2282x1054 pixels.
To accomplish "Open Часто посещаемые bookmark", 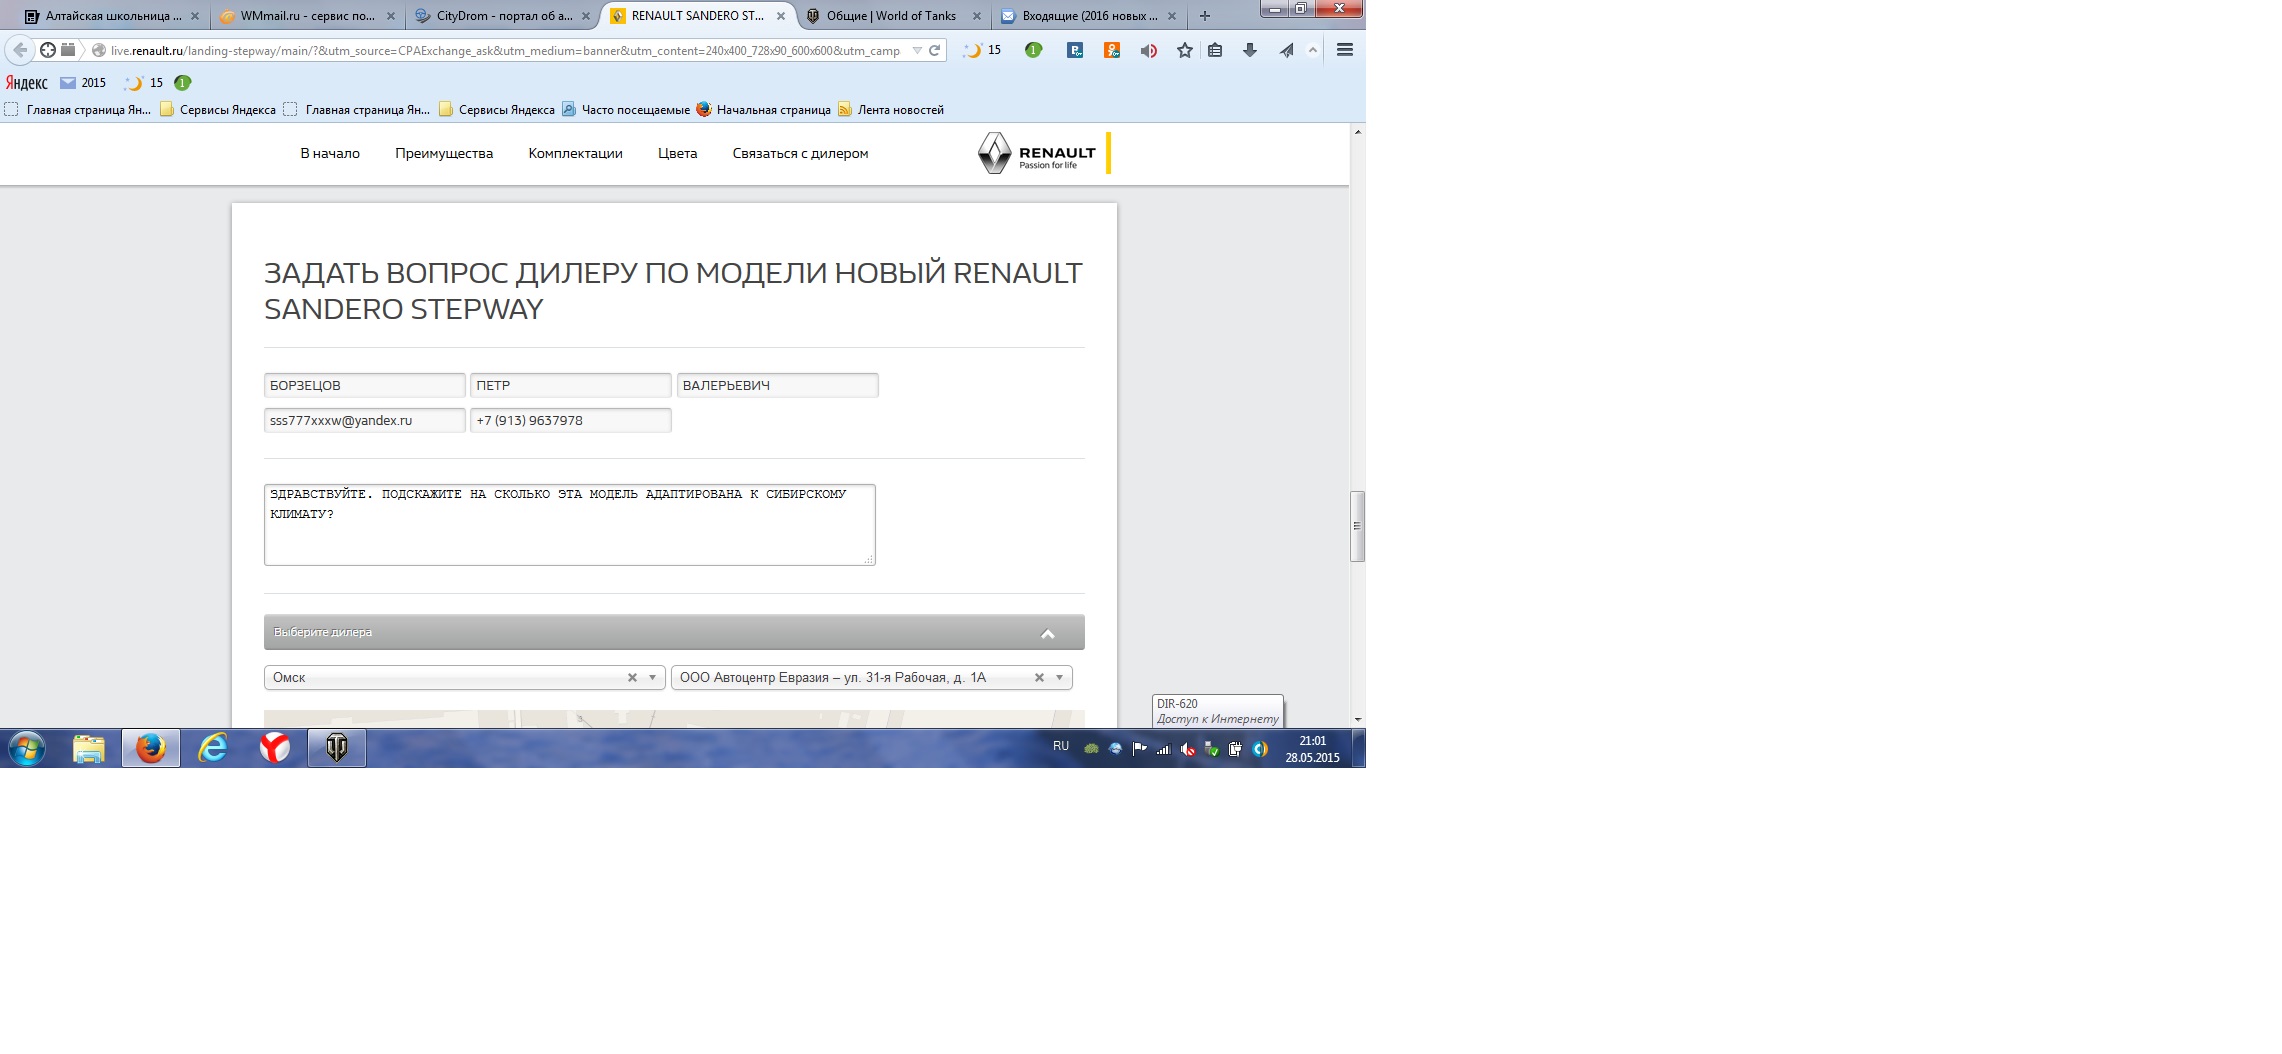I will (x=626, y=110).
